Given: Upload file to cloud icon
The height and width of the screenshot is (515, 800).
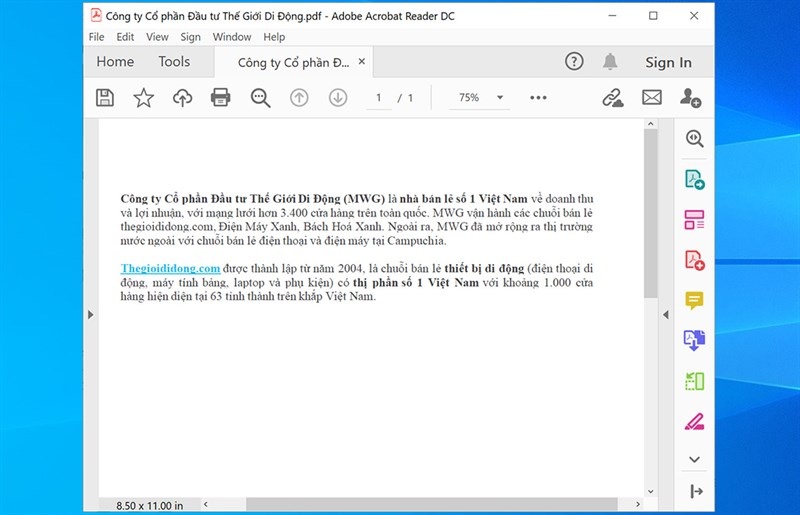Looking at the screenshot, I should (182, 97).
